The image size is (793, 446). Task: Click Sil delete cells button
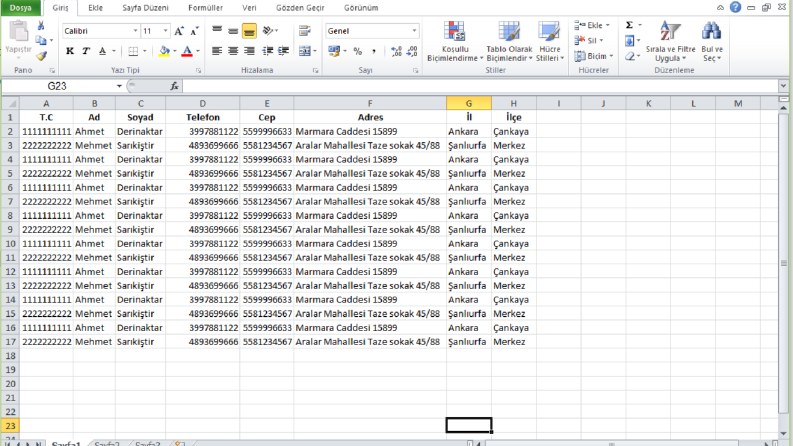[589, 40]
